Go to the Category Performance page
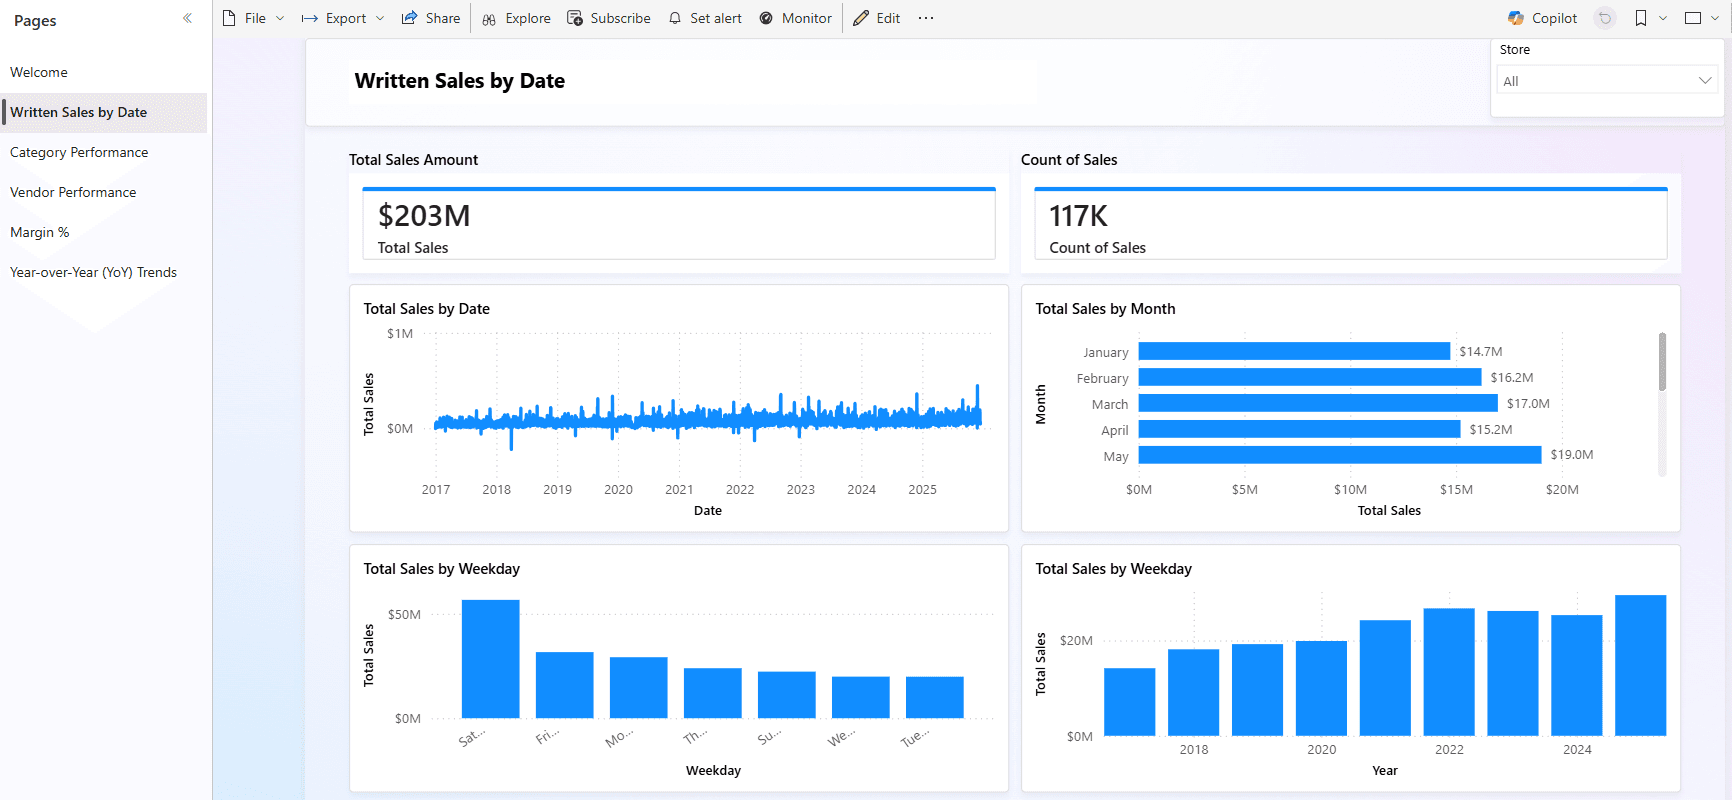The image size is (1732, 800). coord(79,152)
